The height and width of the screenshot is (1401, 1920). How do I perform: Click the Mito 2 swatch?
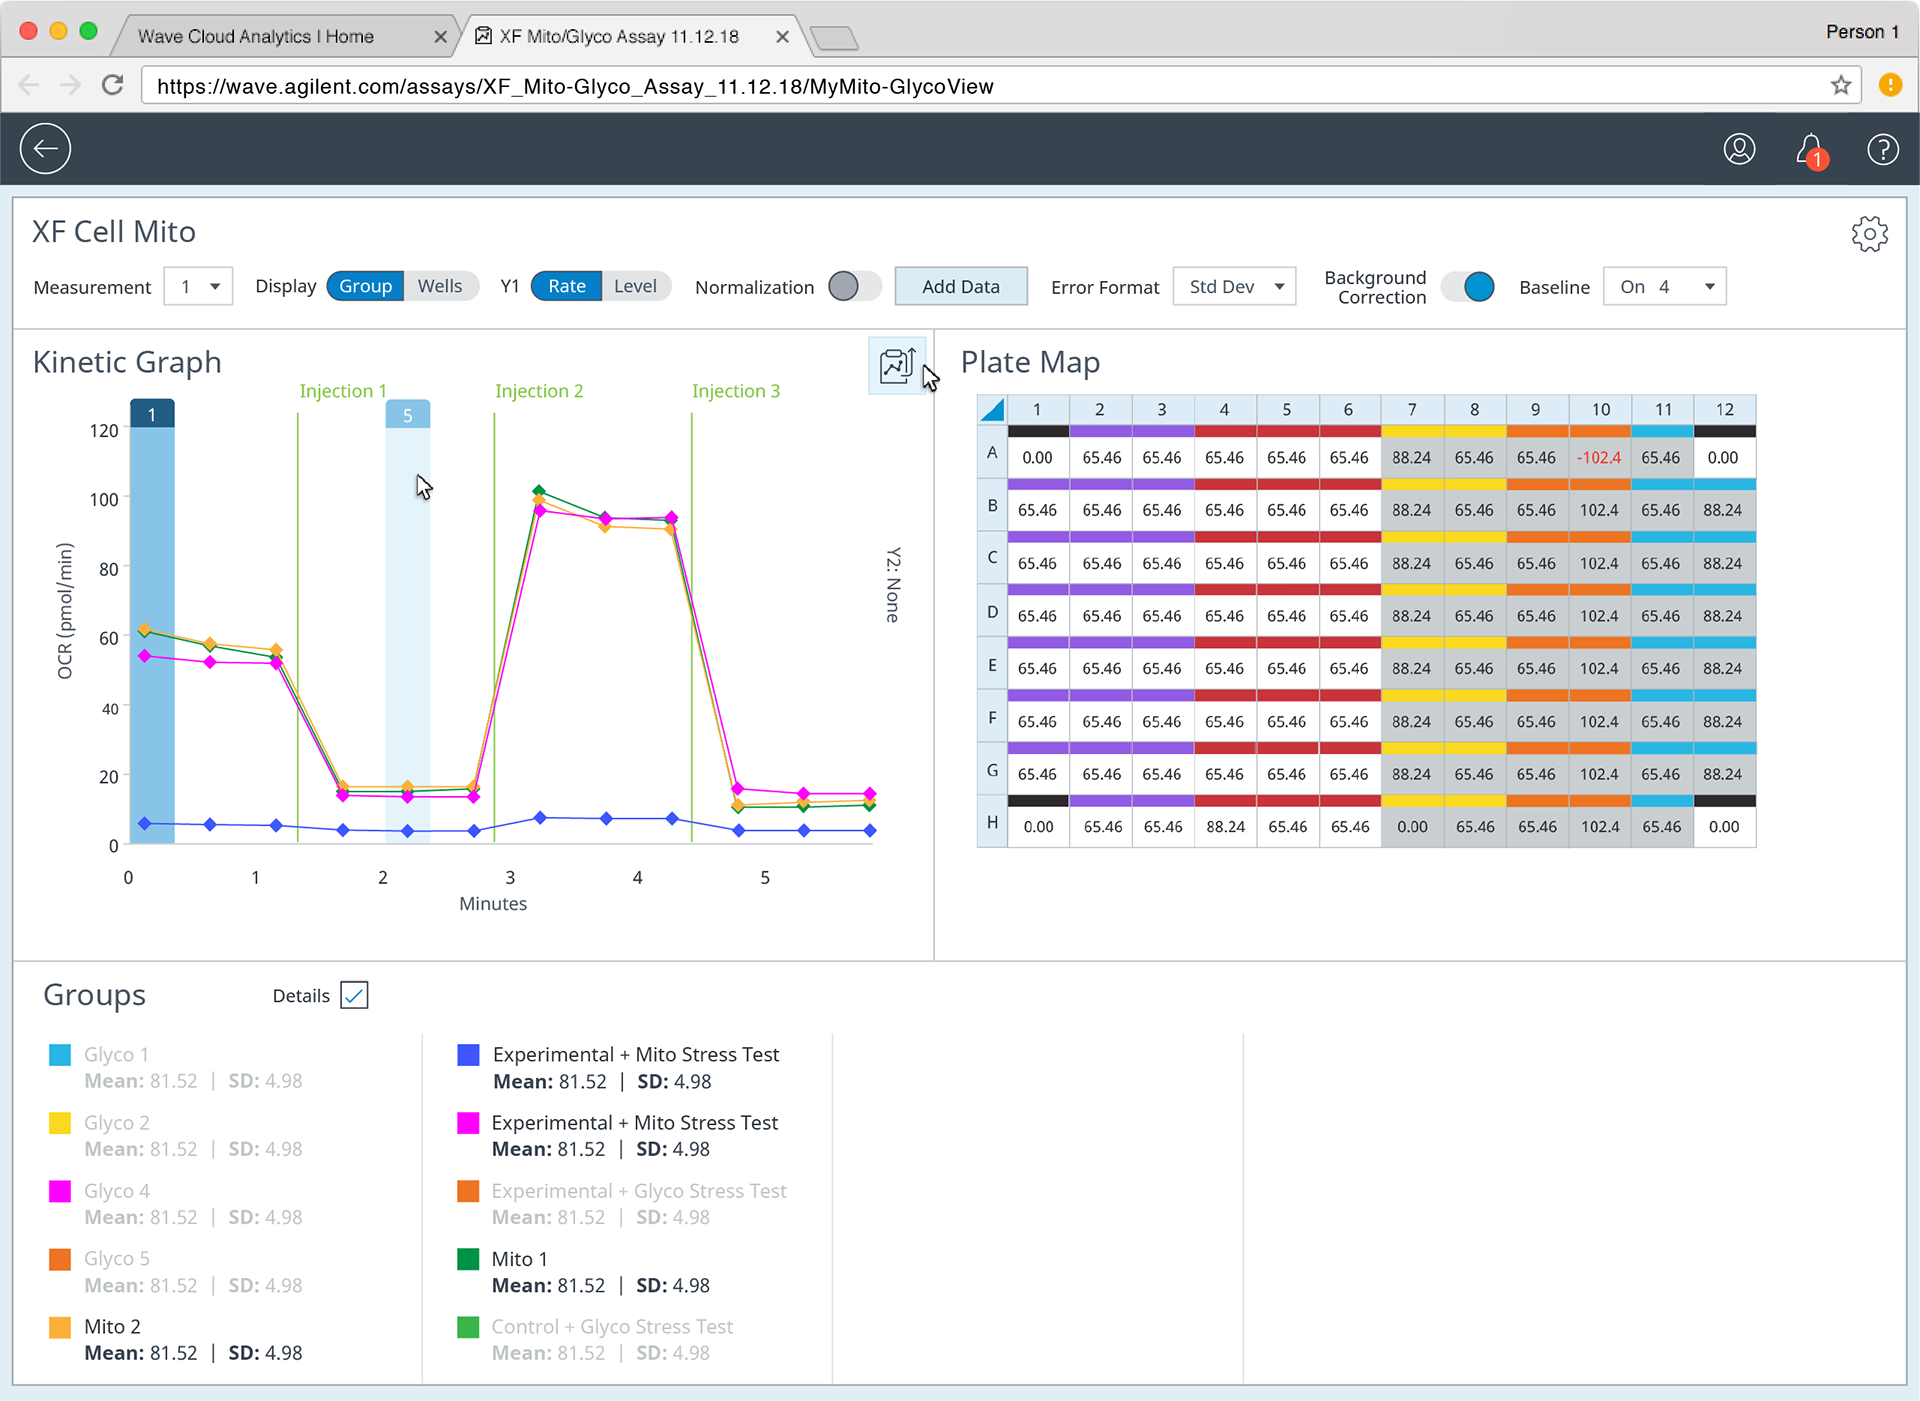[x=60, y=1326]
